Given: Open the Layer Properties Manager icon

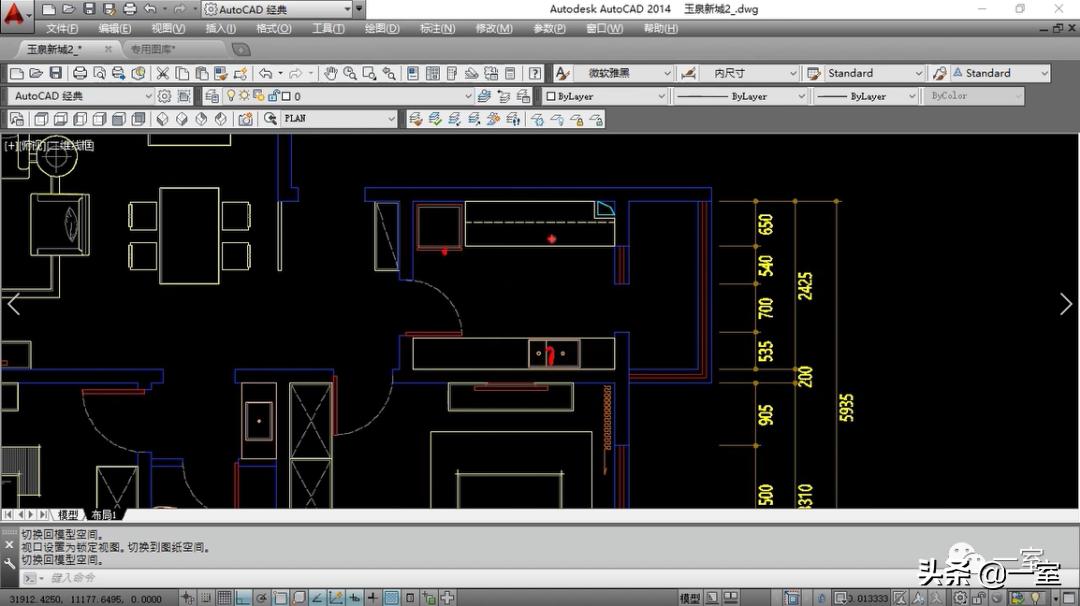Looking at the screenshot, I should (x=211, y=96).
